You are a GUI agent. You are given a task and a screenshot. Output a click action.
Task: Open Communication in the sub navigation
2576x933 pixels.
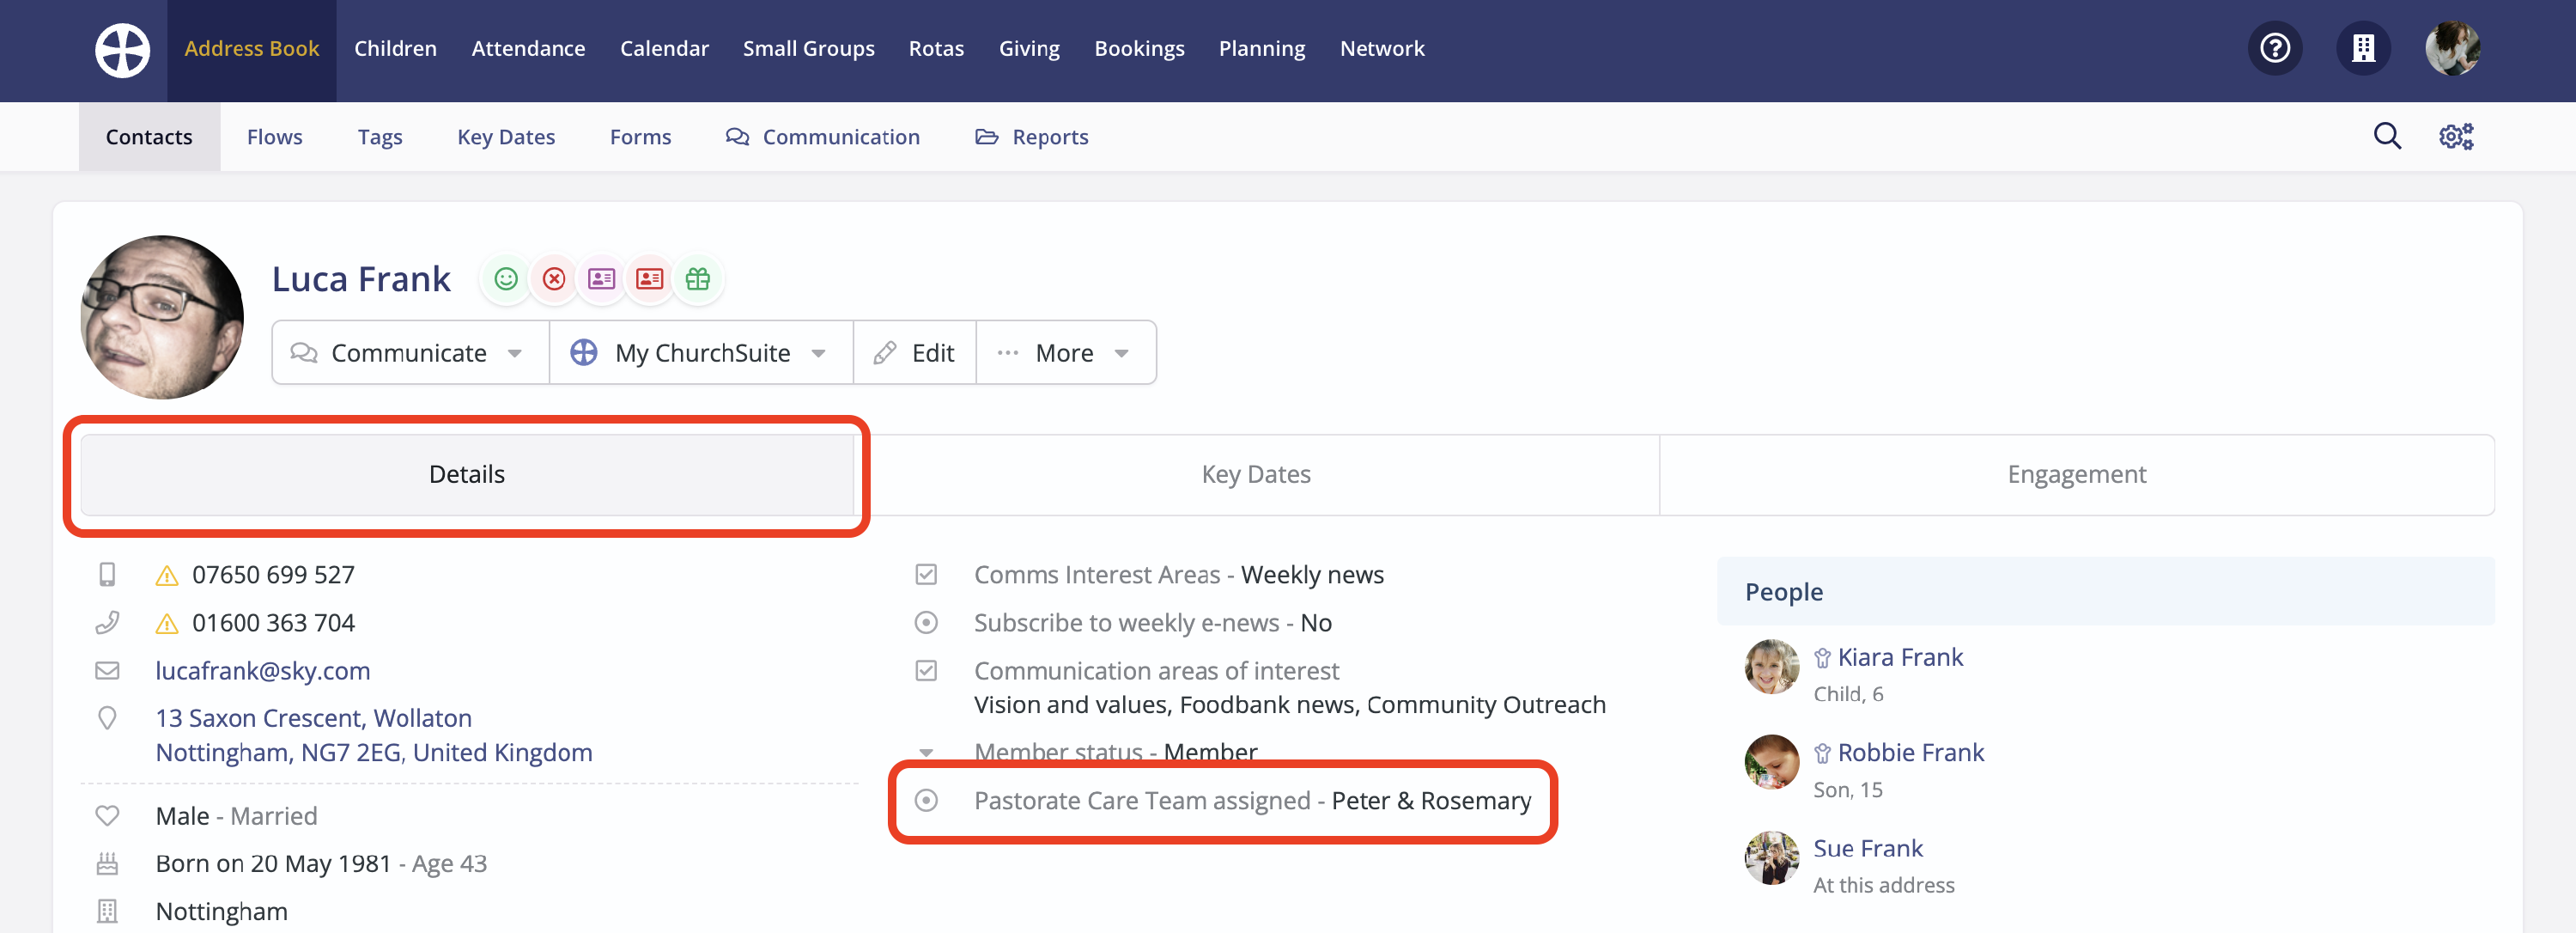coord(822,137)
